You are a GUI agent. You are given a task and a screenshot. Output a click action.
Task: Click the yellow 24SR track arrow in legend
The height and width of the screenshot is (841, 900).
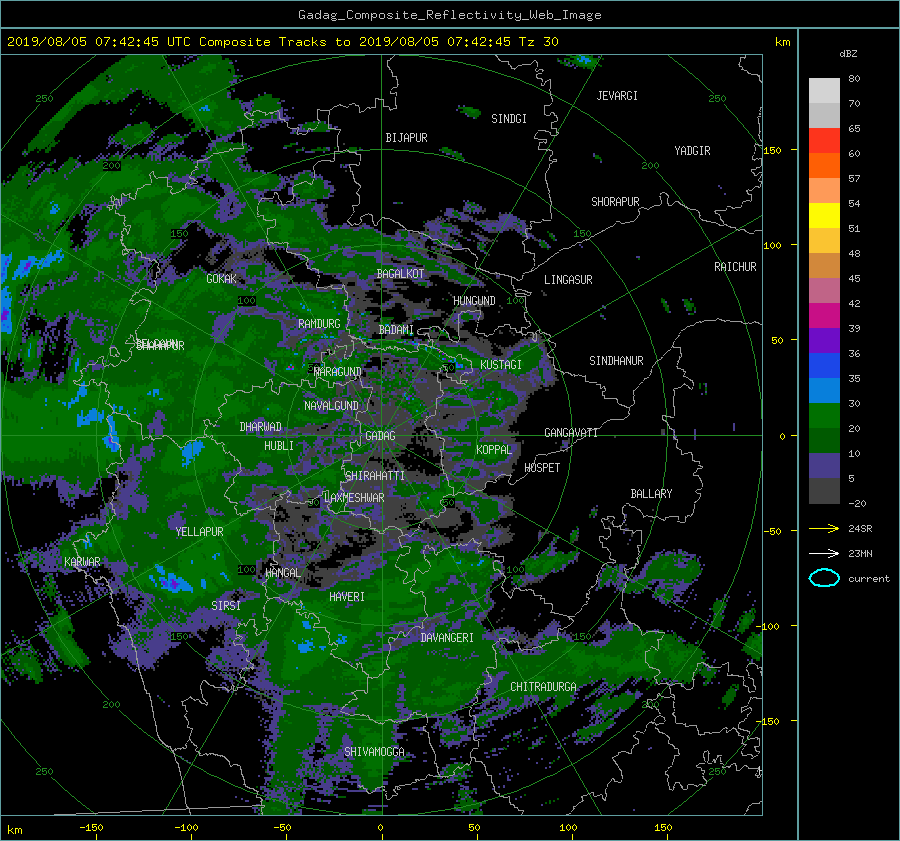824,528
